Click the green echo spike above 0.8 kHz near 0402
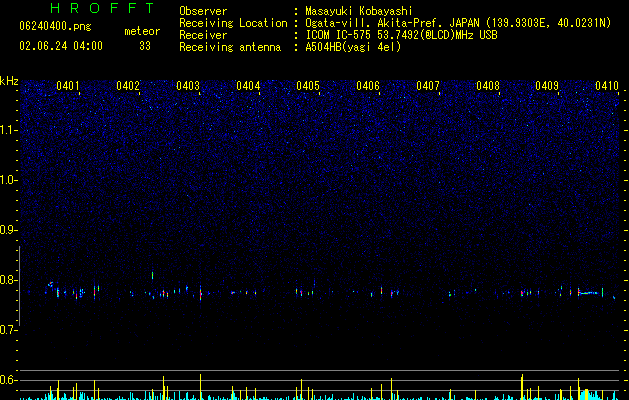Screen dimensions: 629x400 [152, 275]
